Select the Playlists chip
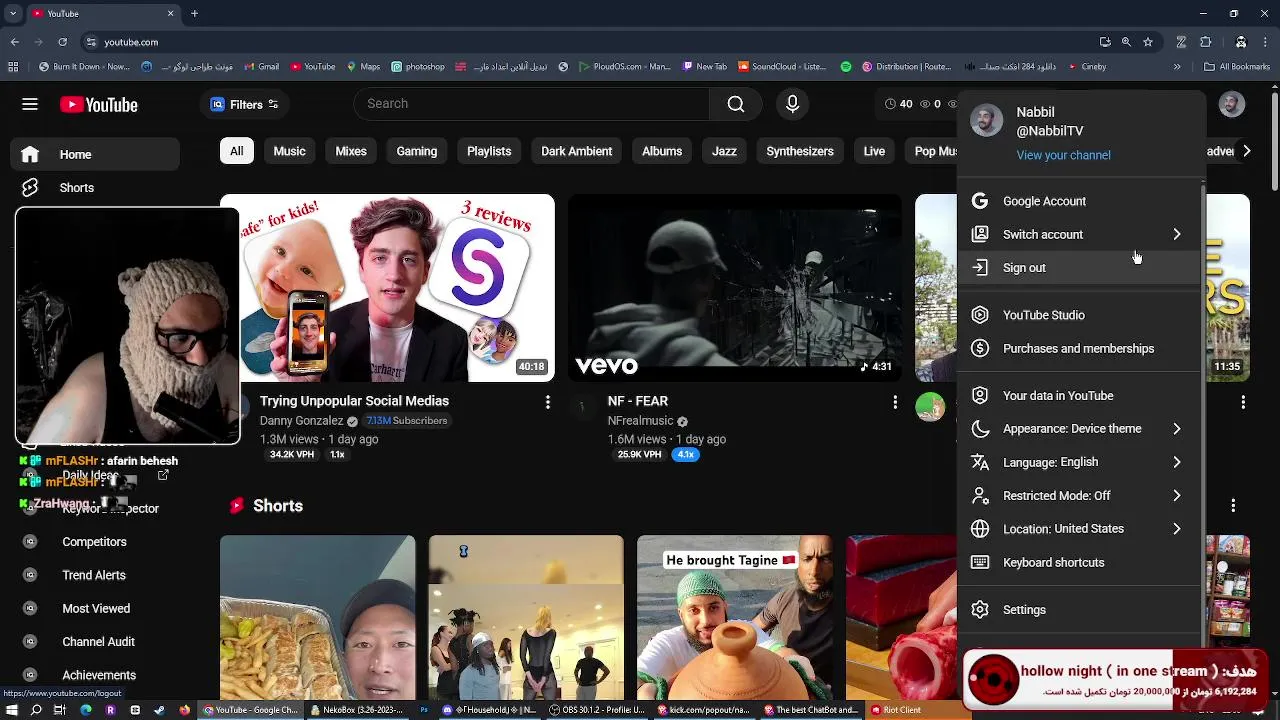This screenshot has width=1280, height=720. (x=489, y=151)
